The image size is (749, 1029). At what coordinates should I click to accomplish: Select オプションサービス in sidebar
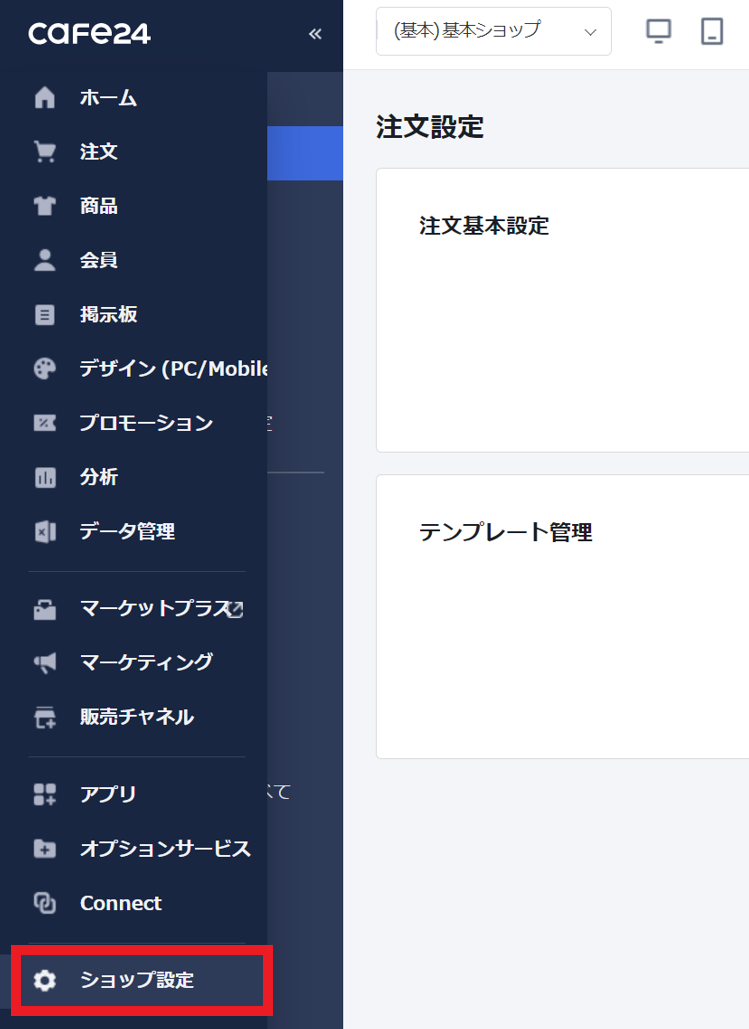165,848
